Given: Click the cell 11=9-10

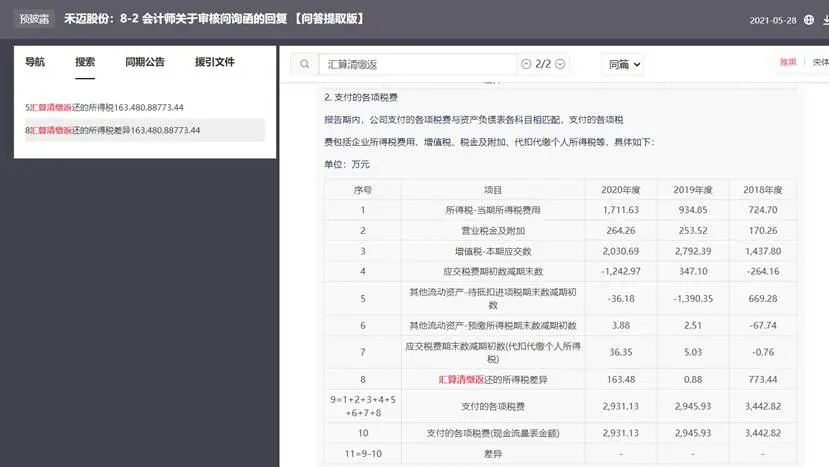Looking at the screenshot, I should tap(363, 454).
